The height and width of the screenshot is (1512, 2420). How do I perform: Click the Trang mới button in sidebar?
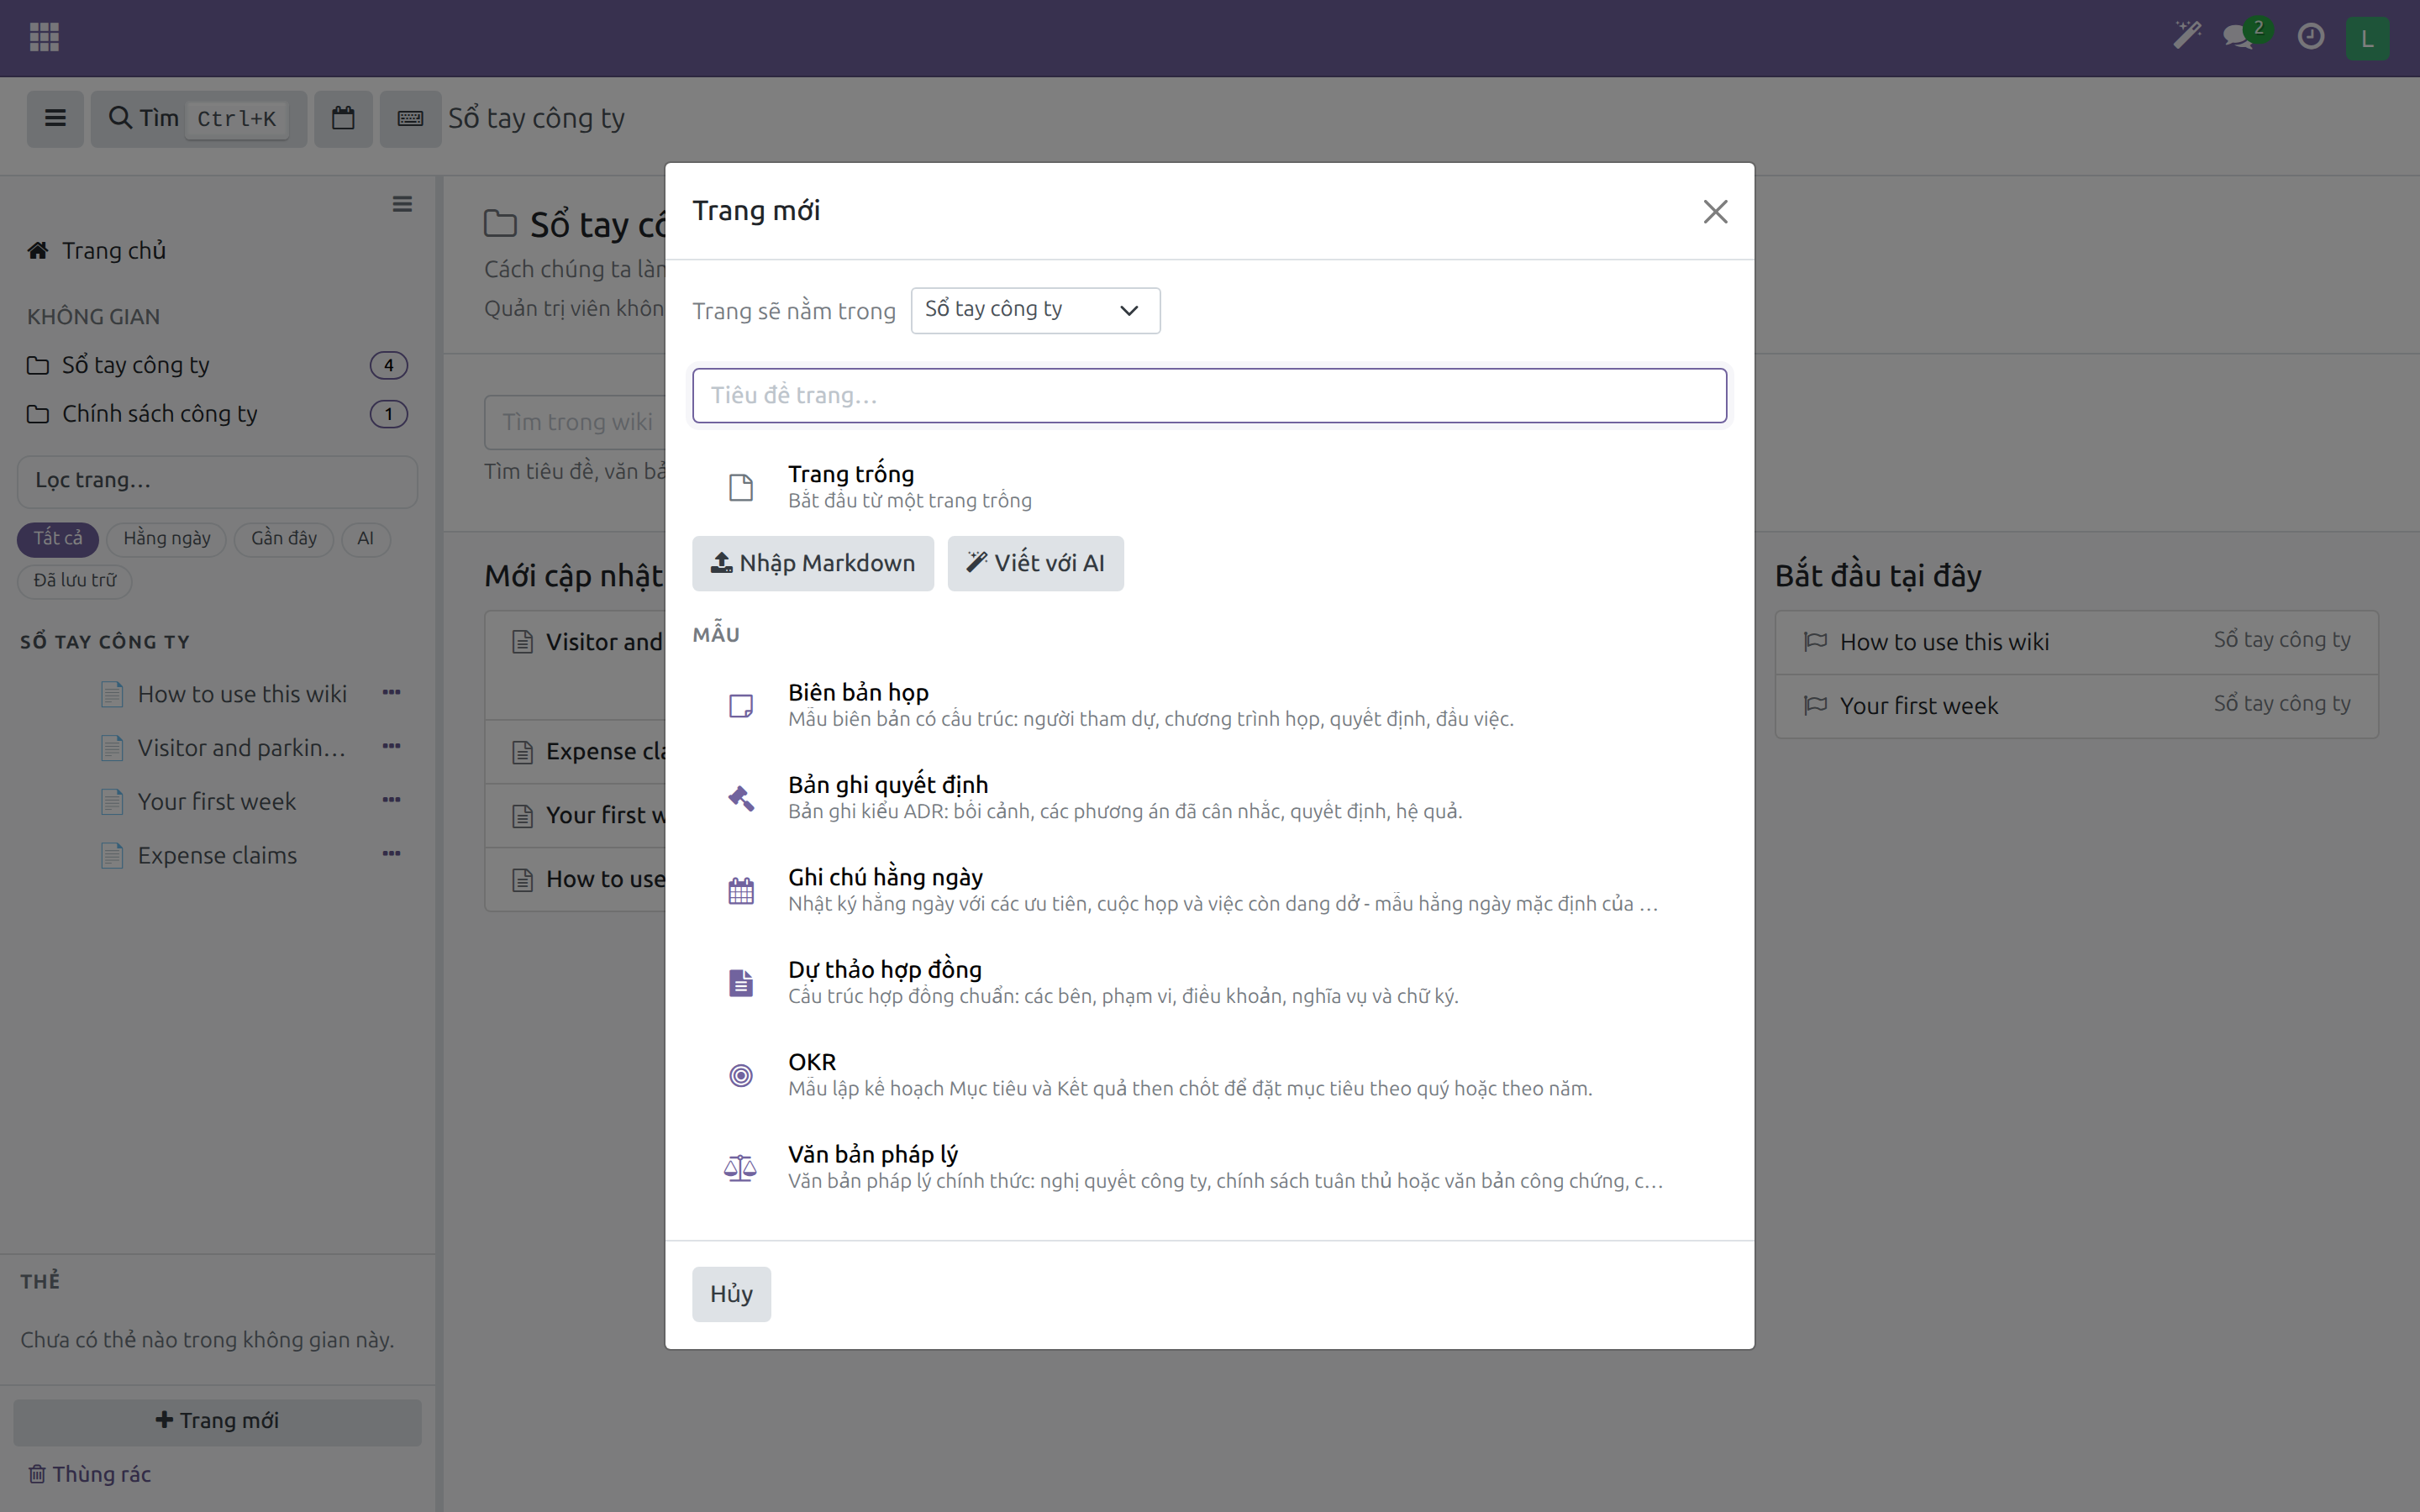click(x=217, y=1421)
